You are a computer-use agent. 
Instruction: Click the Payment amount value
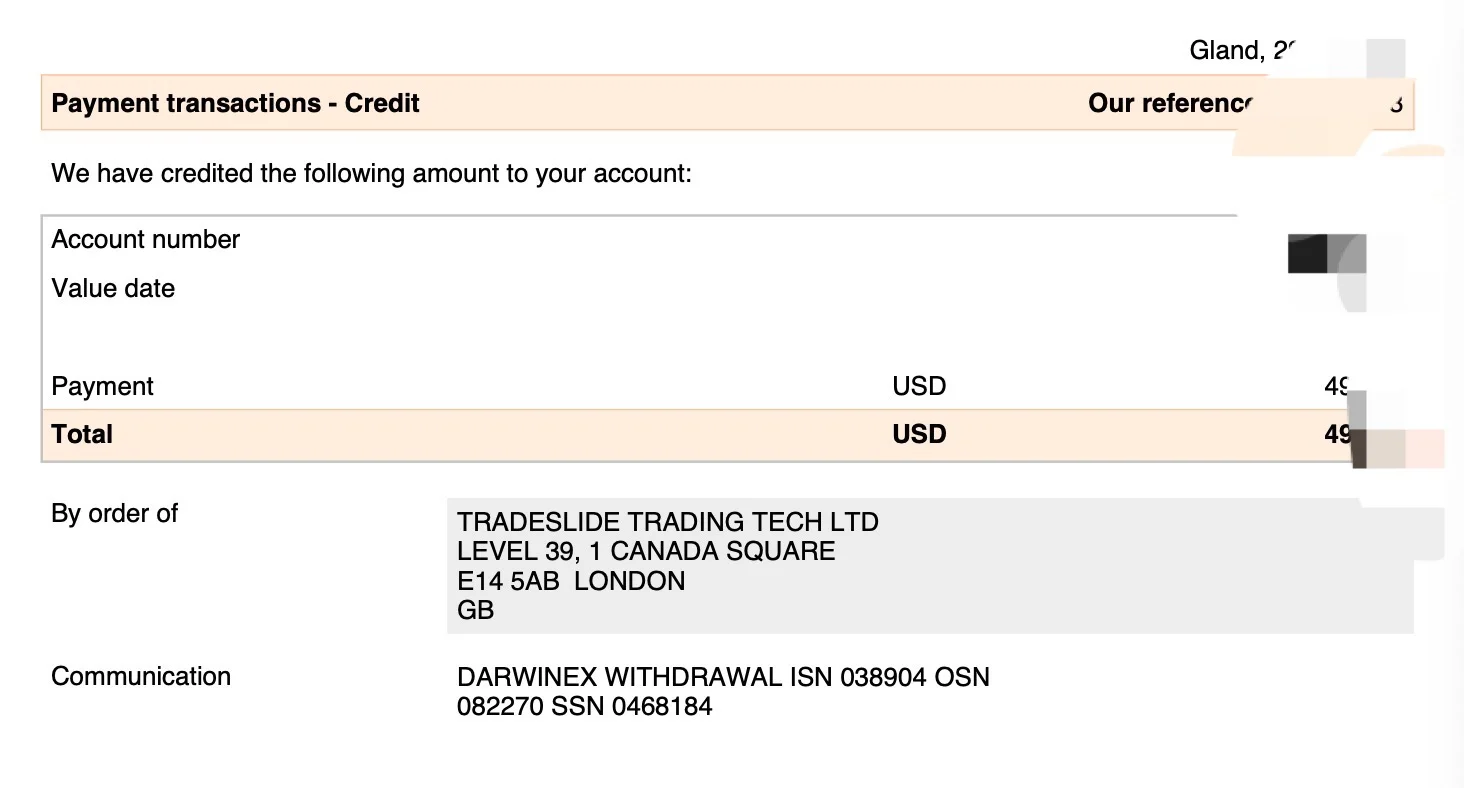tap(1337, 386)
